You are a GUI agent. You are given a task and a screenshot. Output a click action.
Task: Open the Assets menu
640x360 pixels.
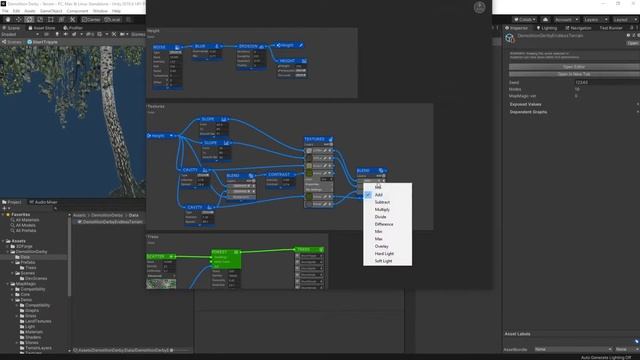tap(30, 11)
